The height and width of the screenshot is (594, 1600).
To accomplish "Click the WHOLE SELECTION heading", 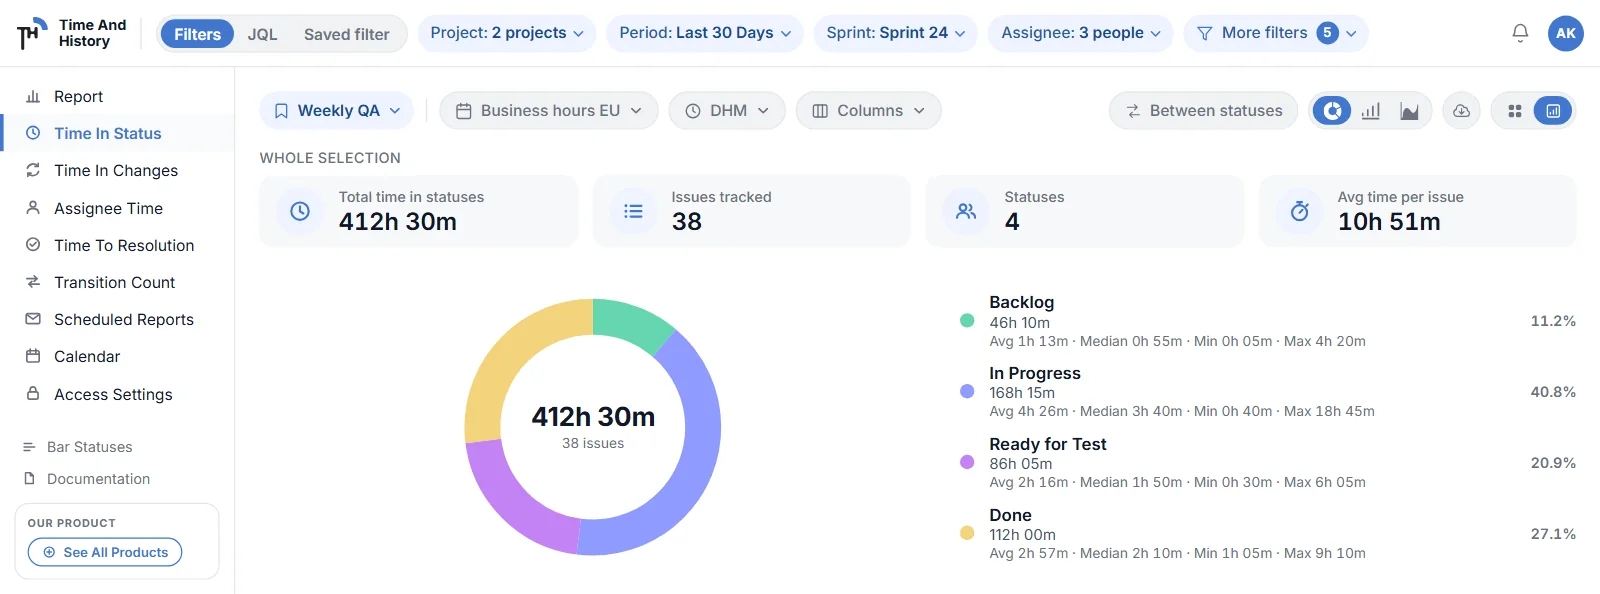I will pos(330,158).
